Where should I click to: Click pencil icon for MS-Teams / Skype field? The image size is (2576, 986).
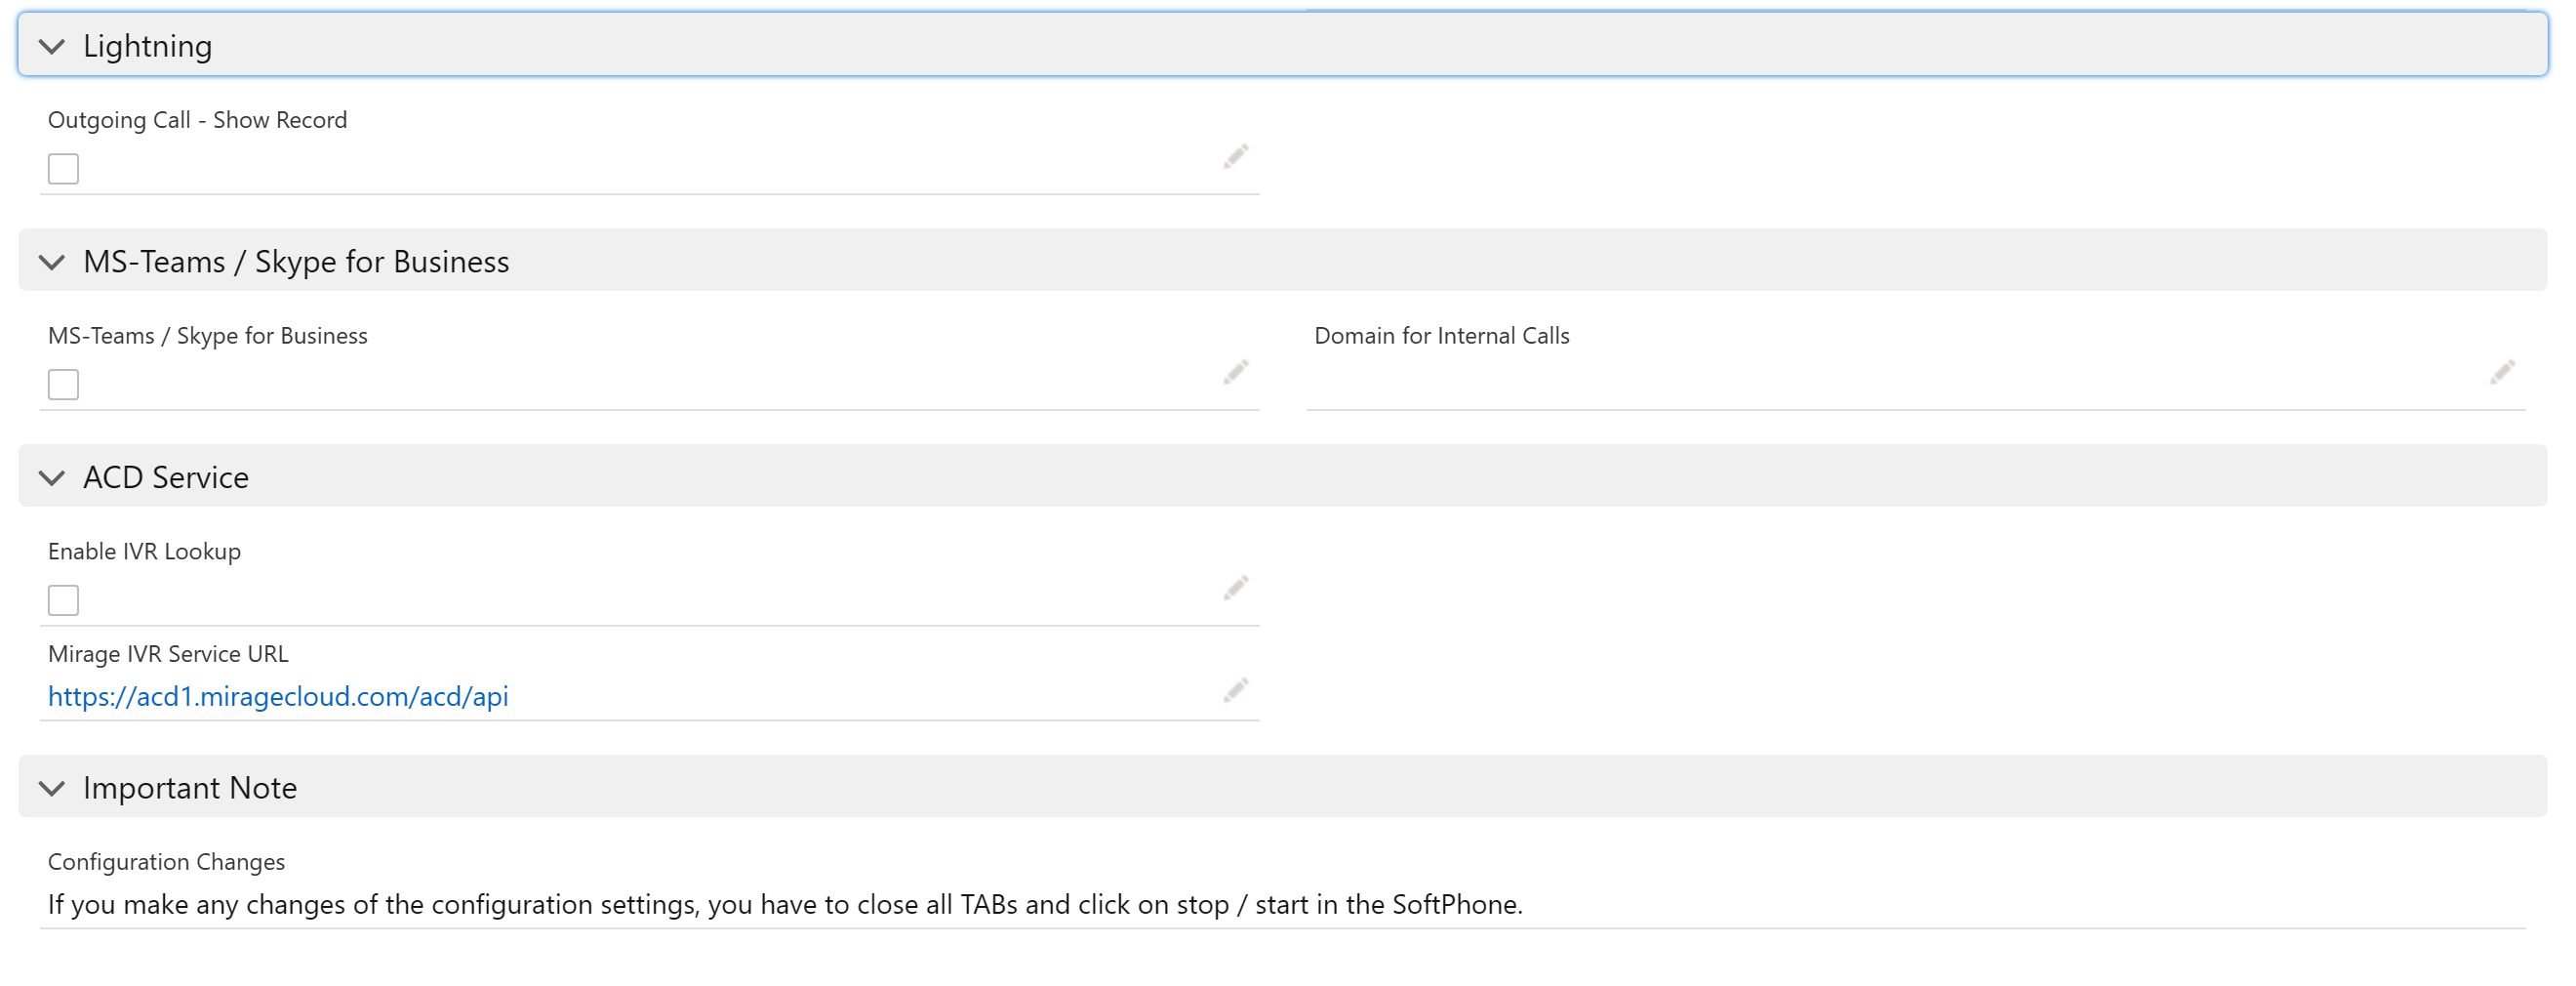click(x=1236, y=372)
